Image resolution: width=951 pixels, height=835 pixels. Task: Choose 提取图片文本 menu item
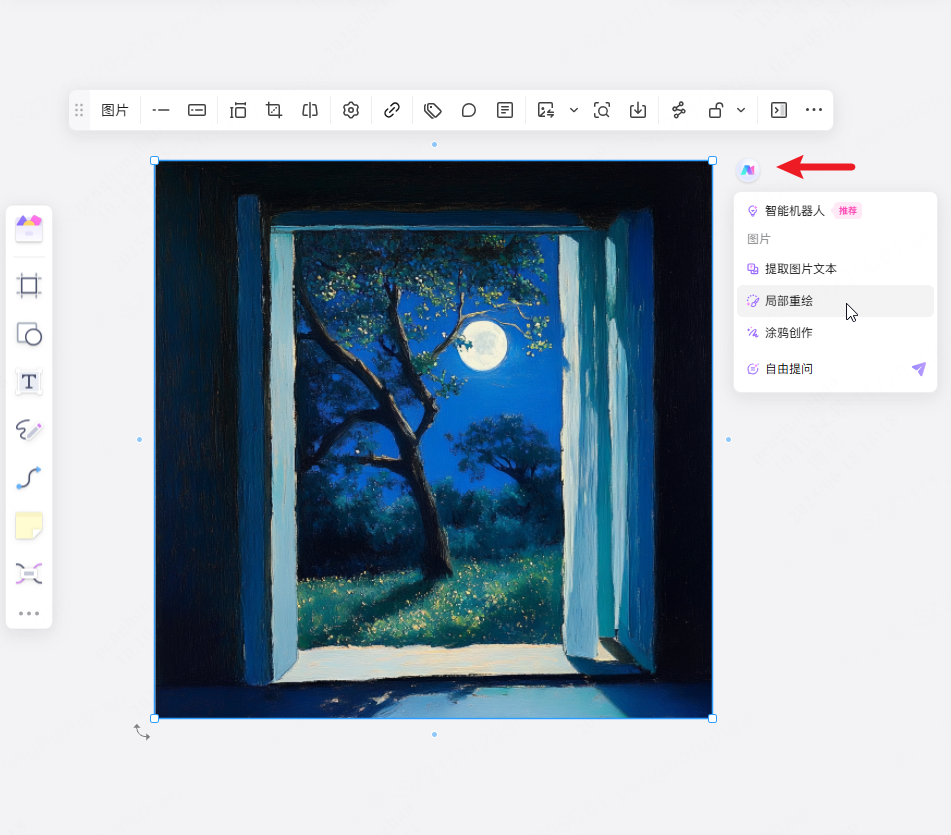835,269
